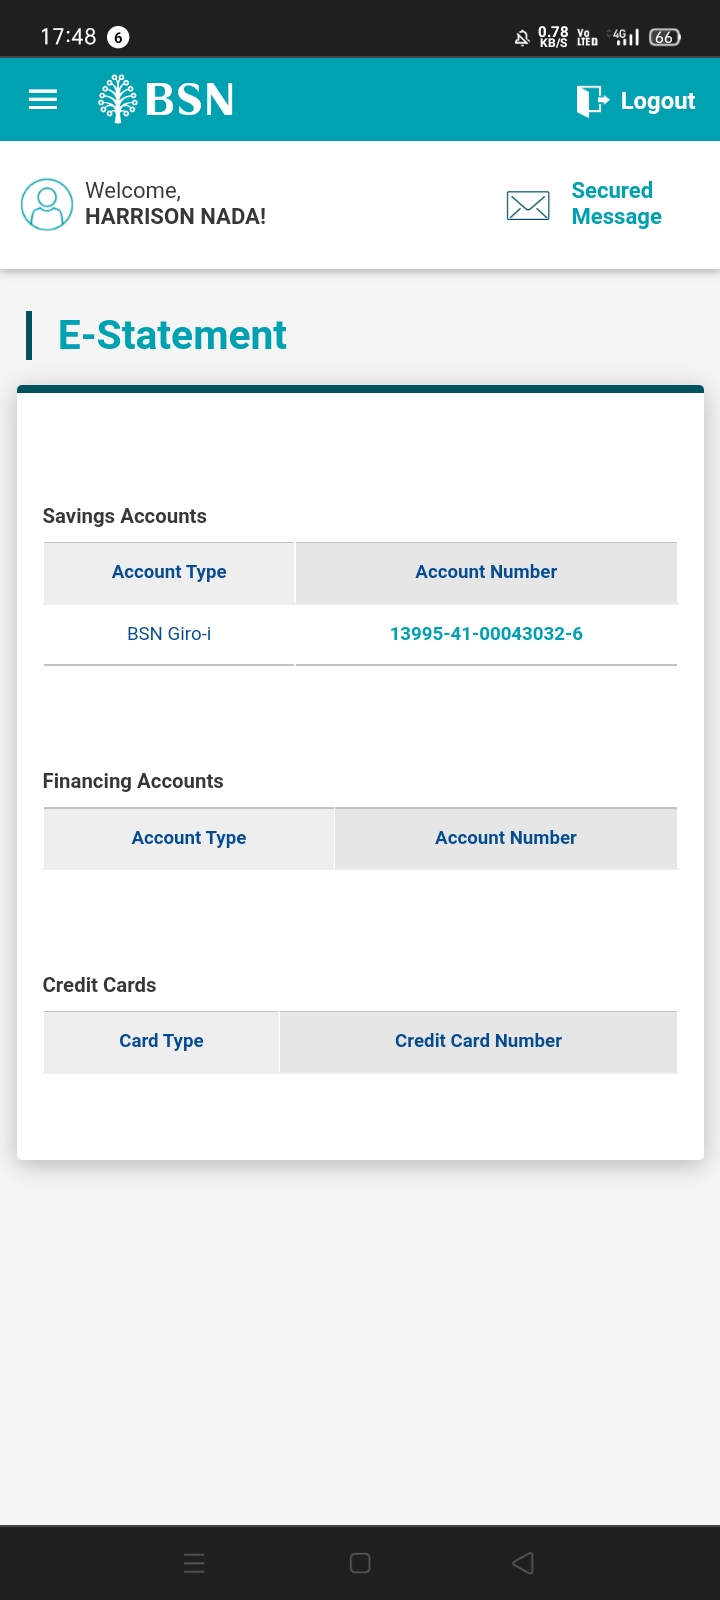
Task: Tap the notification count badge
Action: pyautogui.click(x=118, y=38)
